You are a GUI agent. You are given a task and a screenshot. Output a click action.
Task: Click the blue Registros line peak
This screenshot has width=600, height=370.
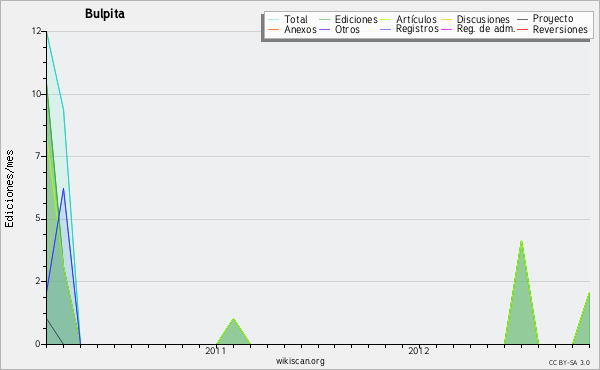(x=64, y=189)
